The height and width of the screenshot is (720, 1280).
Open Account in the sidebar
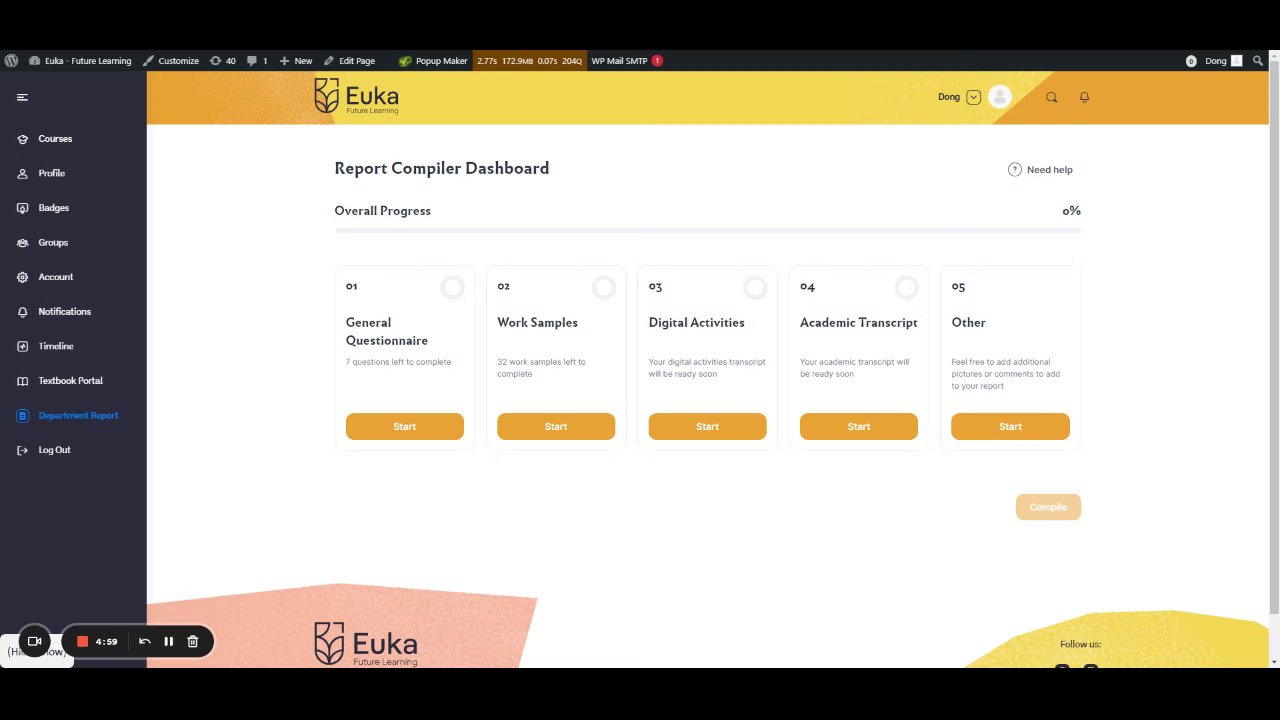tap(56, 277)
